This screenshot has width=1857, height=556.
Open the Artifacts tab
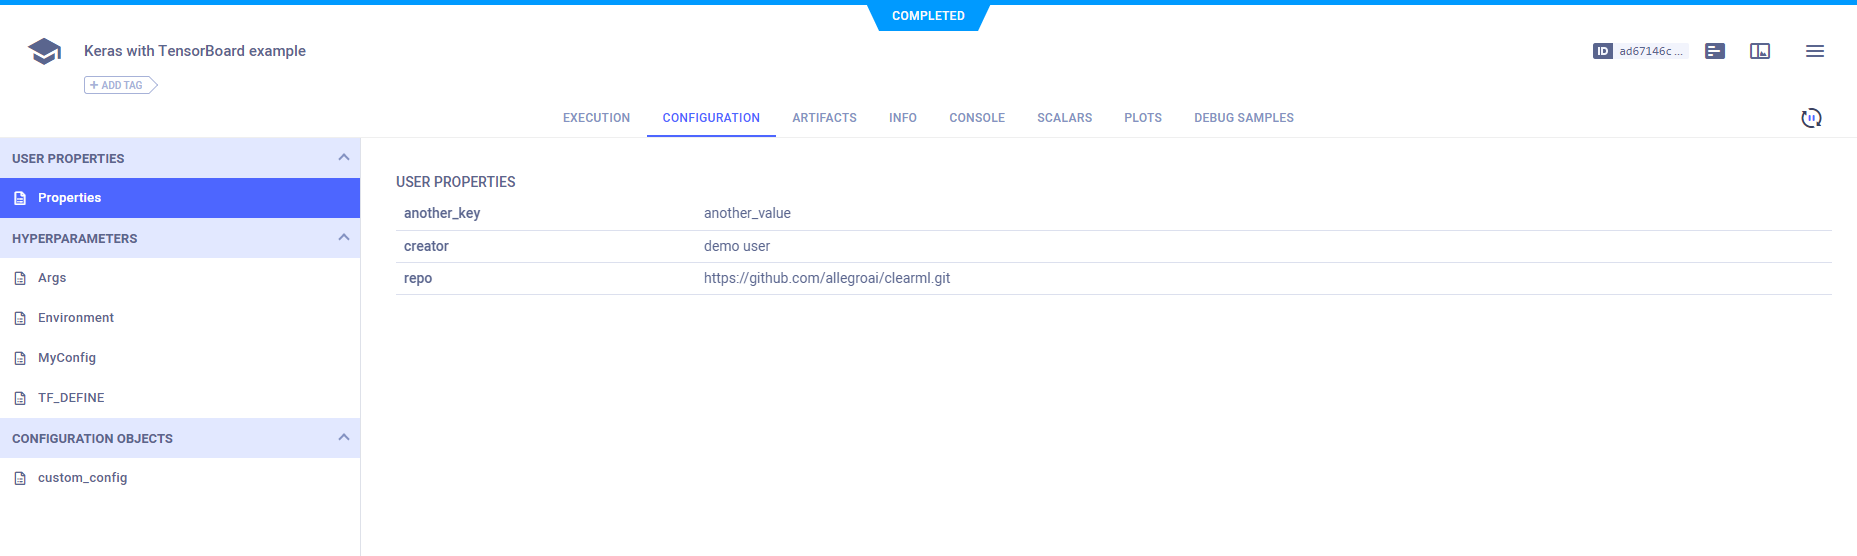(x=824, y=118)
